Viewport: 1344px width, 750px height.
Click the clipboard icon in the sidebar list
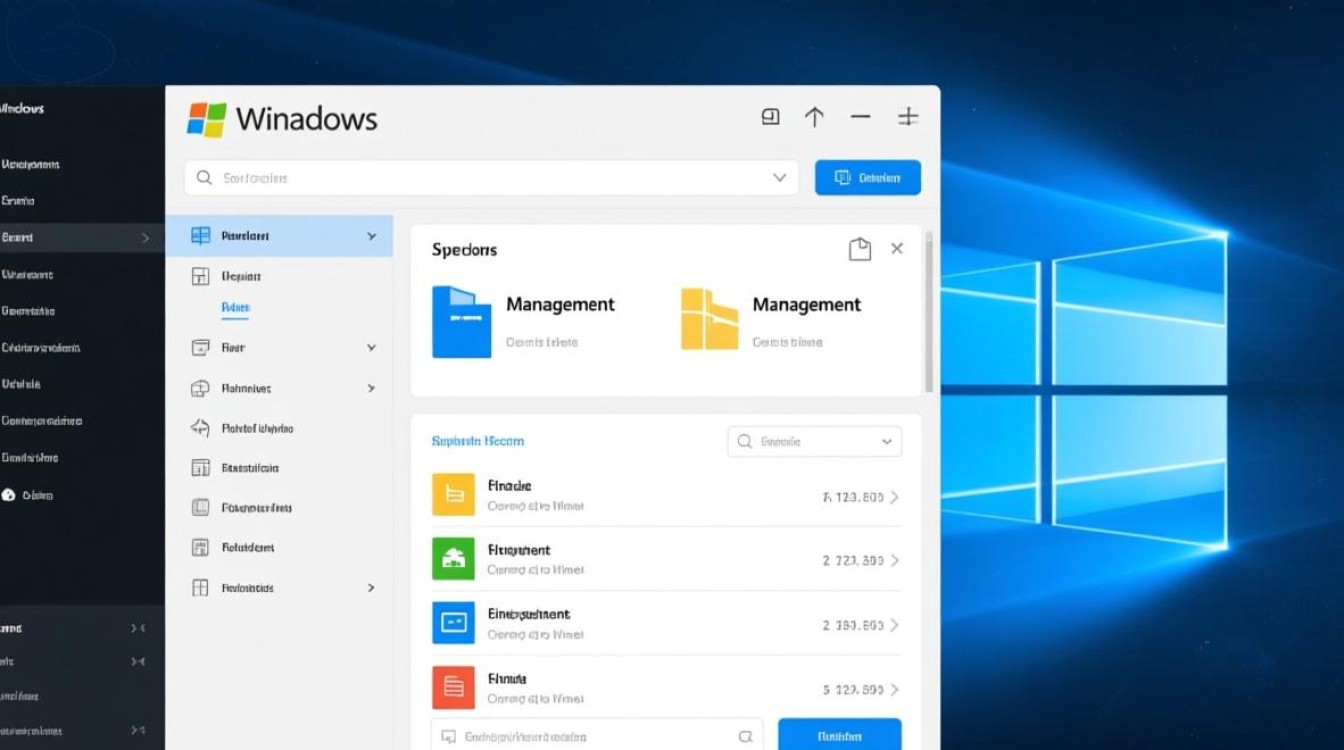tap(201, 507)
